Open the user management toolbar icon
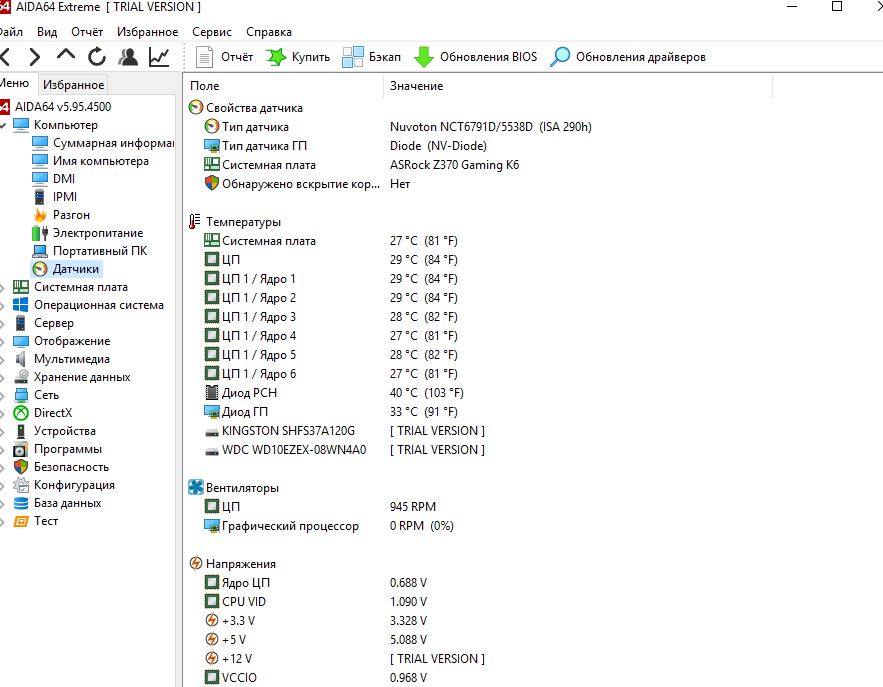The image size is (883, 687). pos(128,57)
